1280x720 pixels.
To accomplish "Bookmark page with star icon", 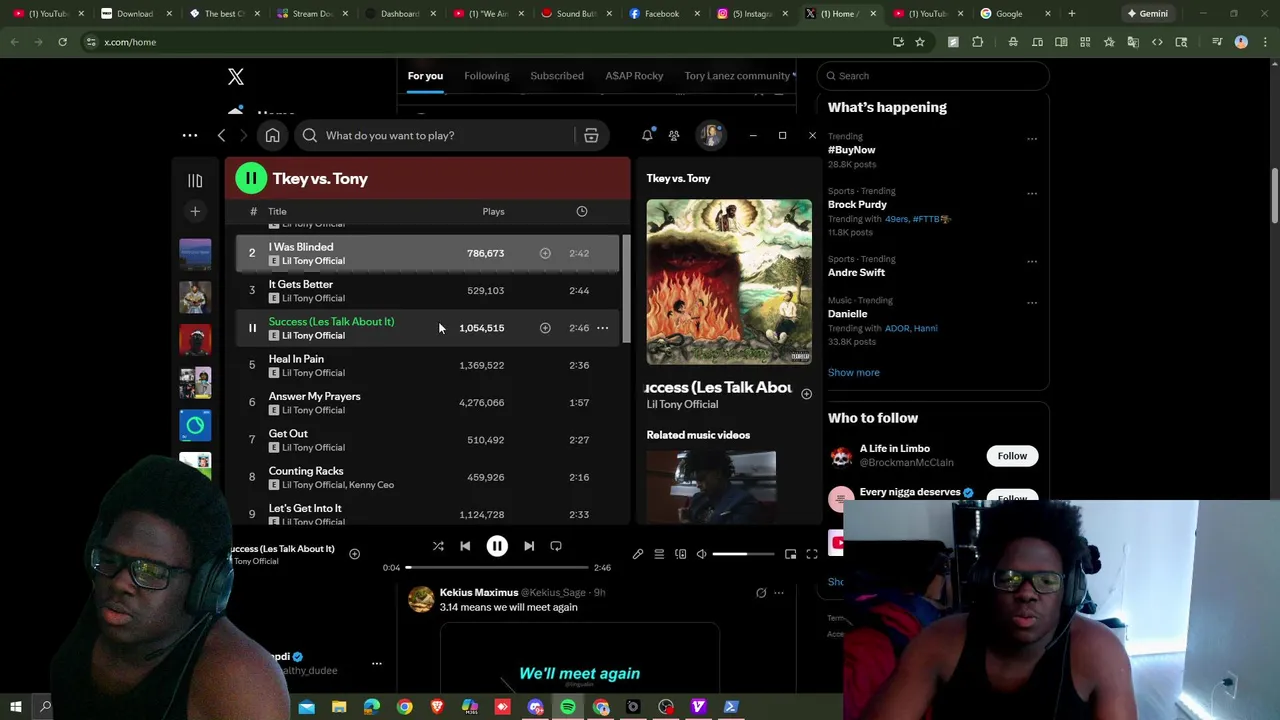I will pos(920,42).
